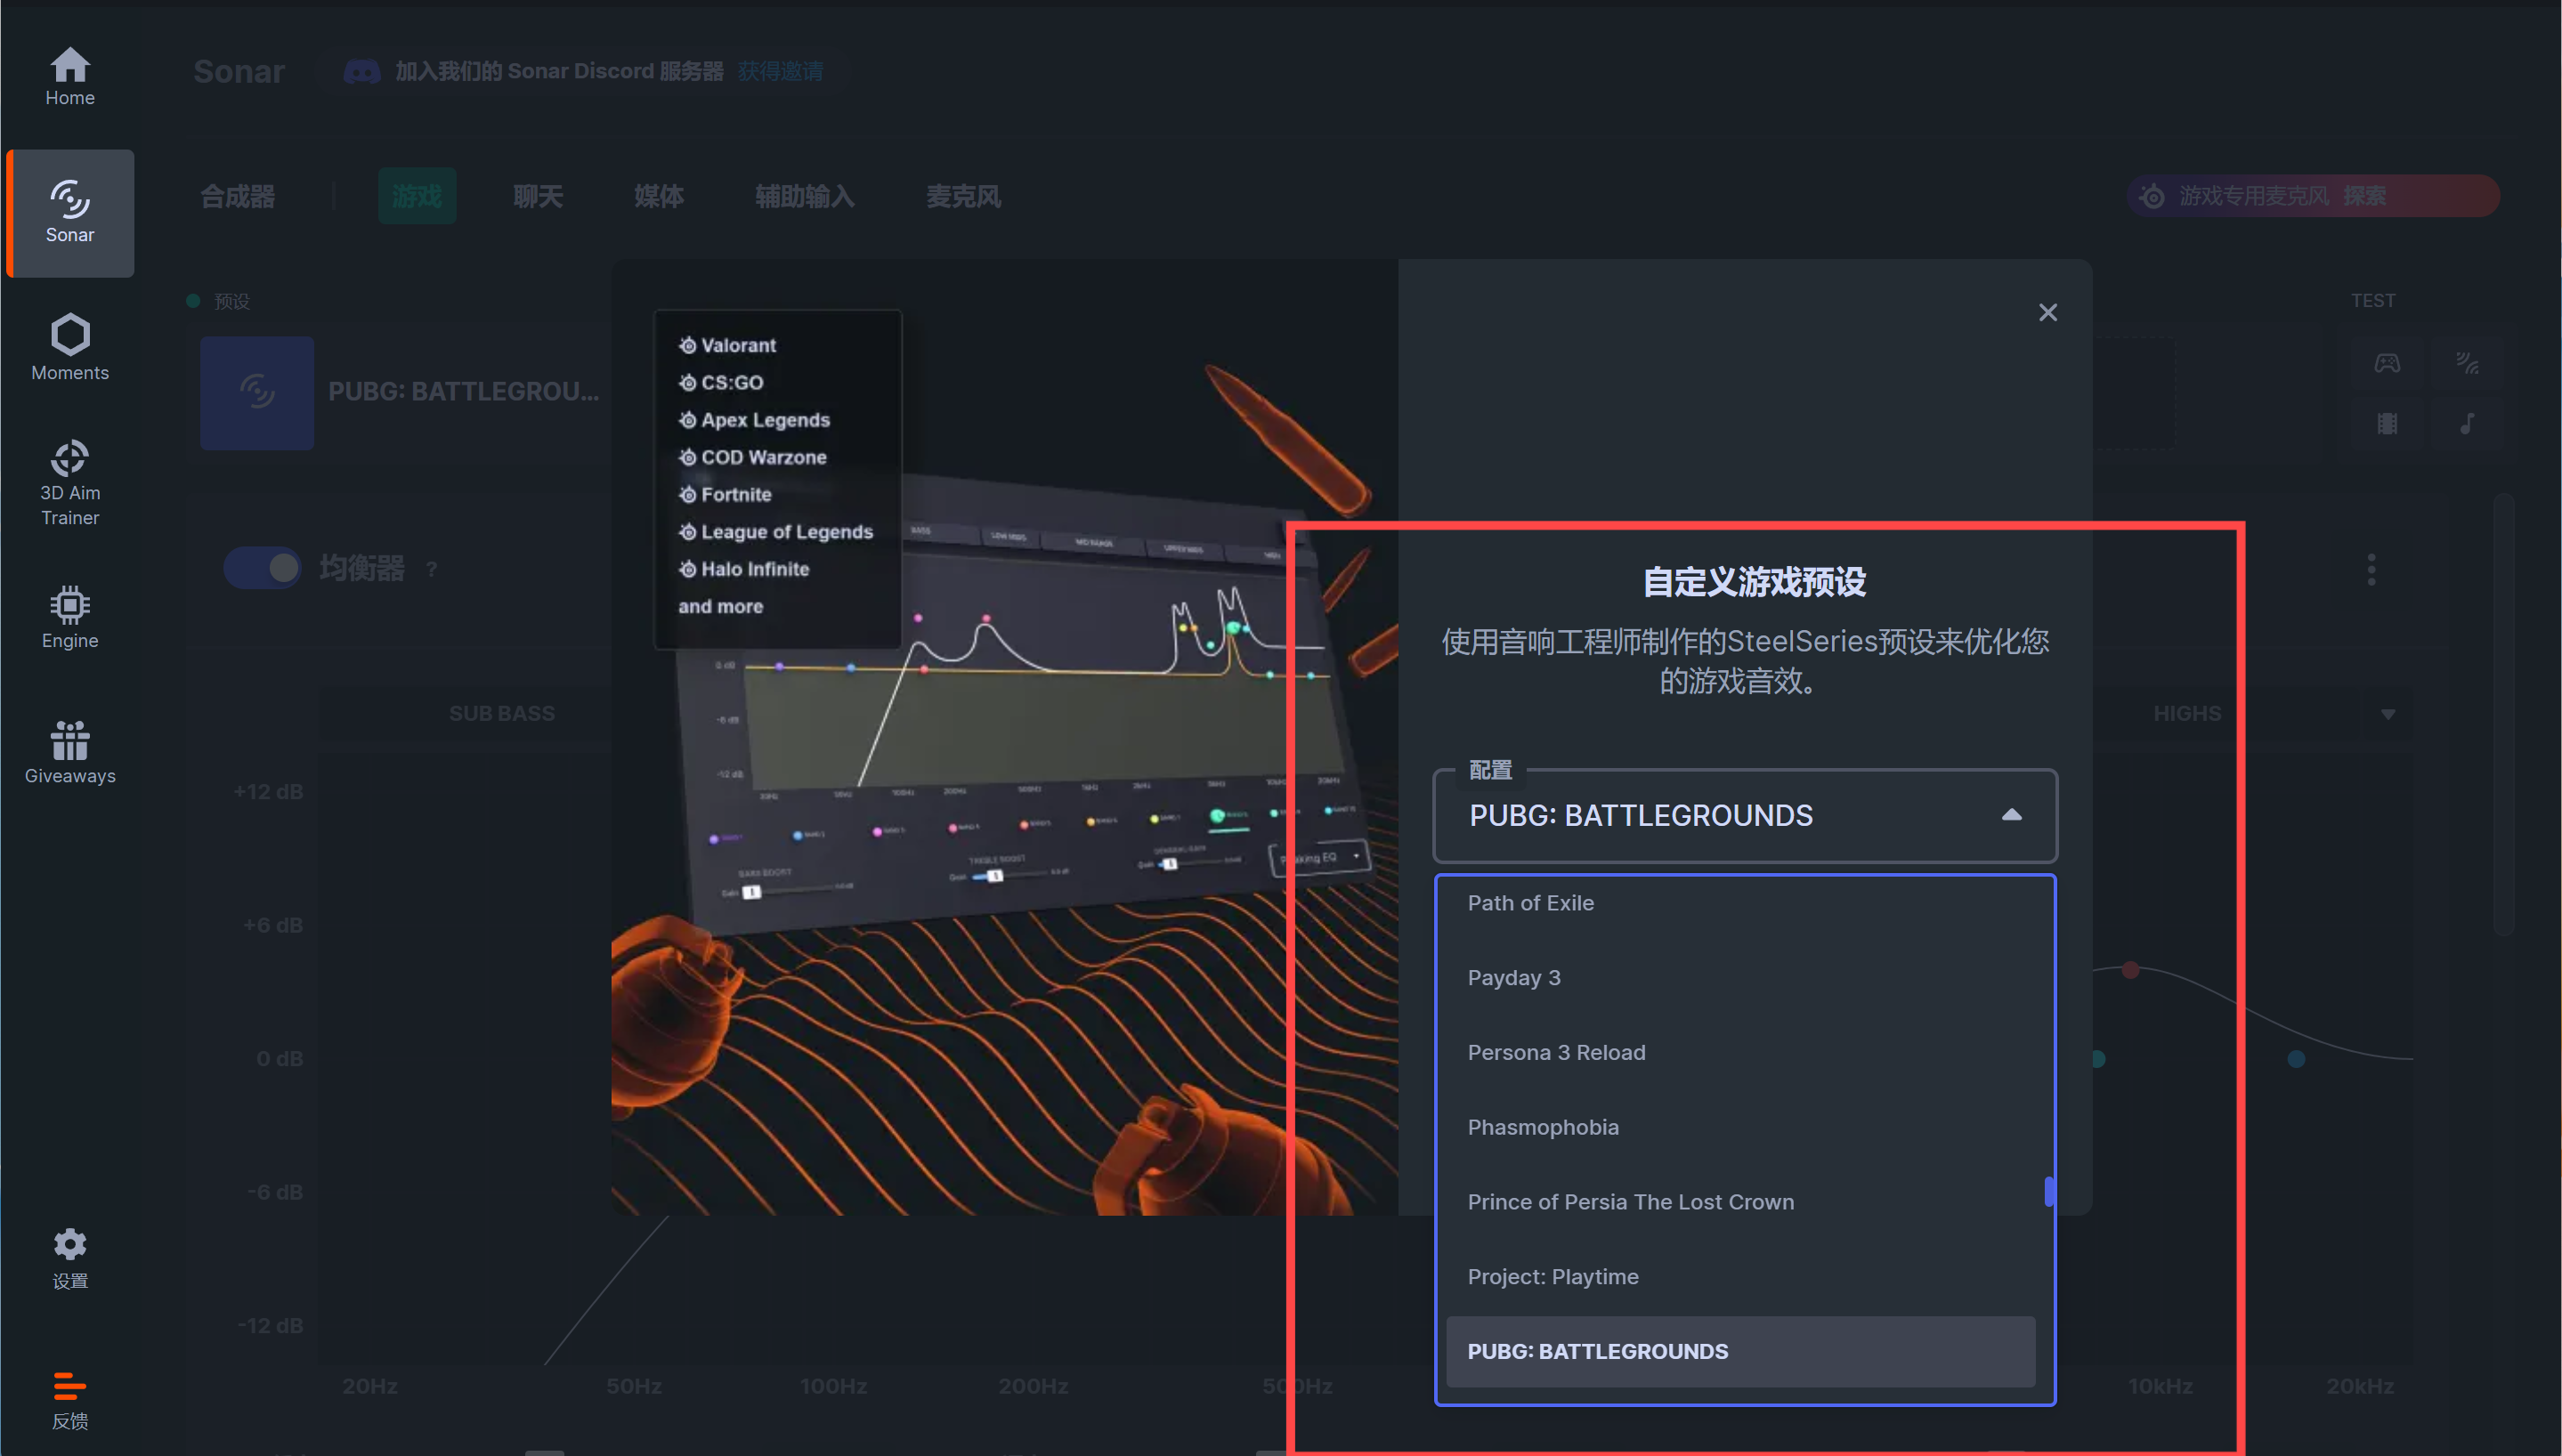Select Payday 3 preset
Image resolution: width=2562 pixels, height=1456 pixels.
pos(1740,978)
